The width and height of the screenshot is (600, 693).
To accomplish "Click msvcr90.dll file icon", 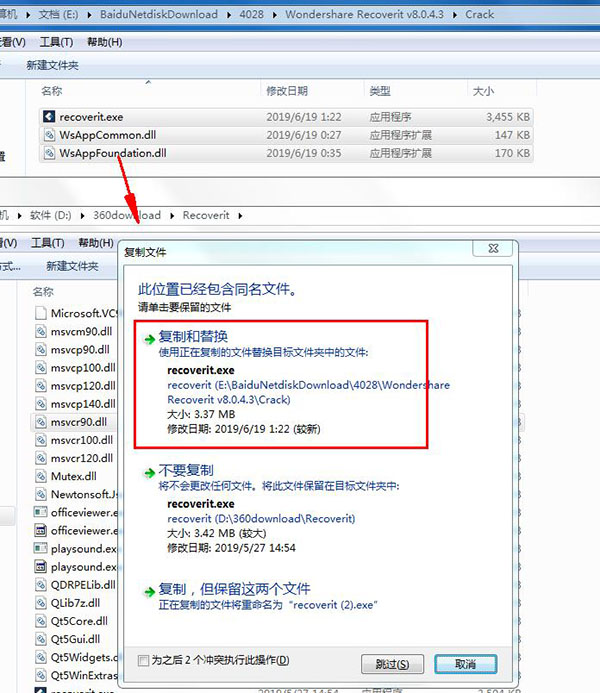I will click(41, 422).
